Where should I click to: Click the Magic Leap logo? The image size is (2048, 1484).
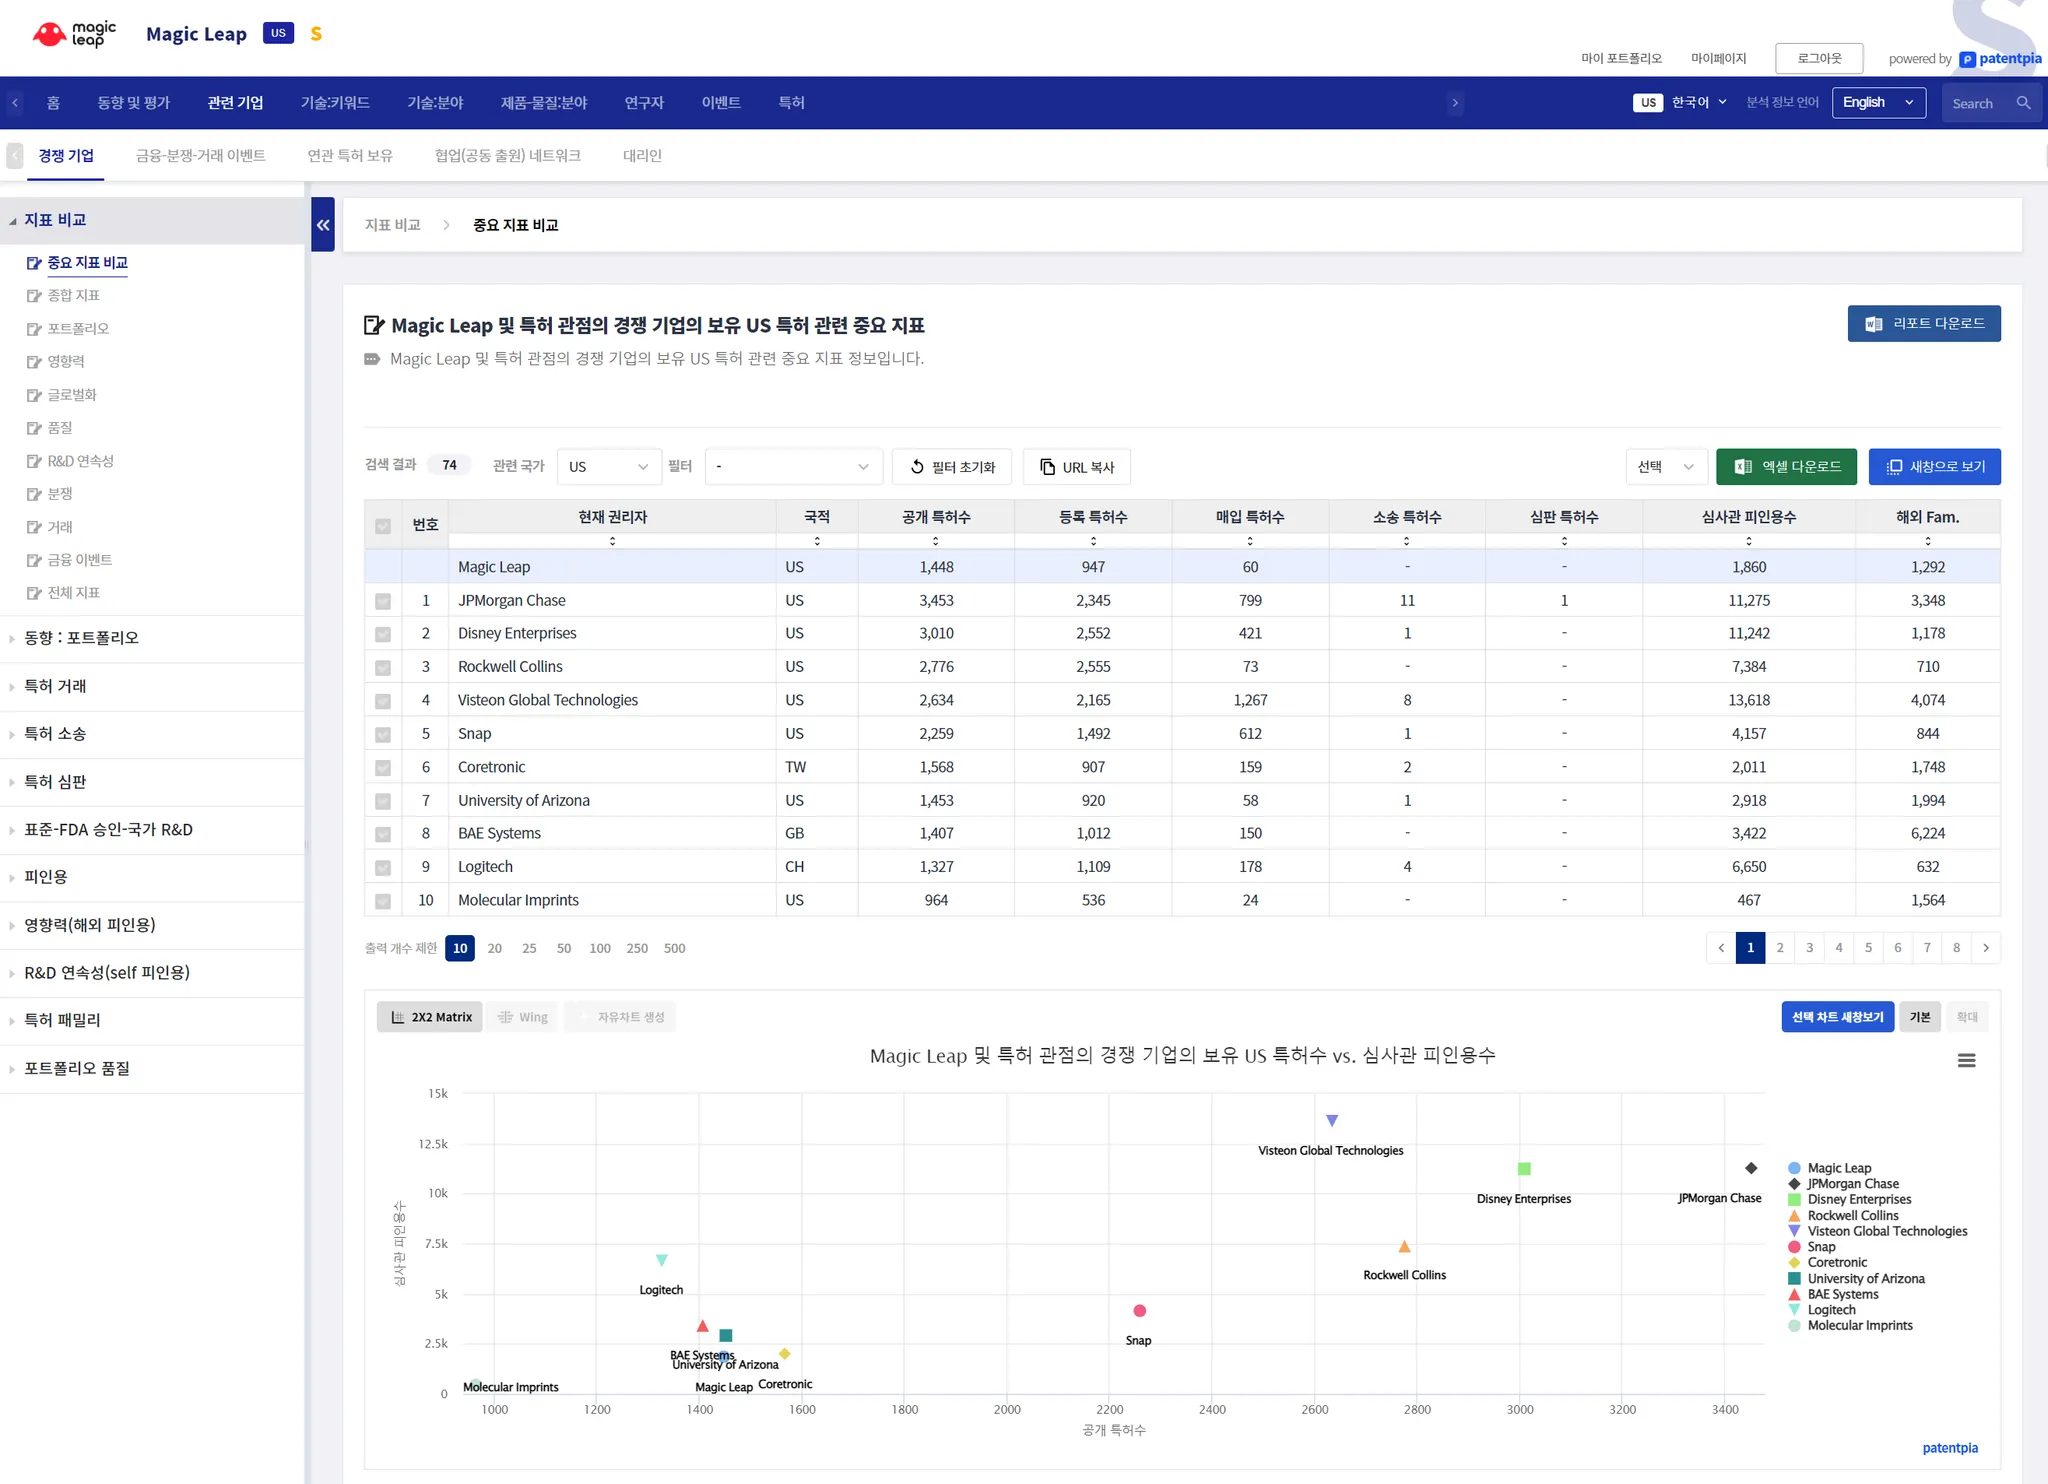75,34
